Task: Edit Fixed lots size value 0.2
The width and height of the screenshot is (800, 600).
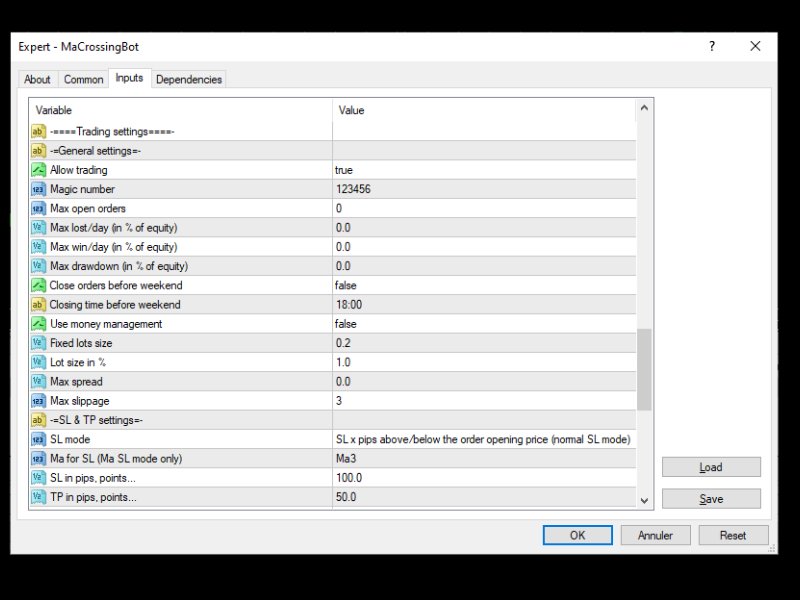Action: point(484,343)
